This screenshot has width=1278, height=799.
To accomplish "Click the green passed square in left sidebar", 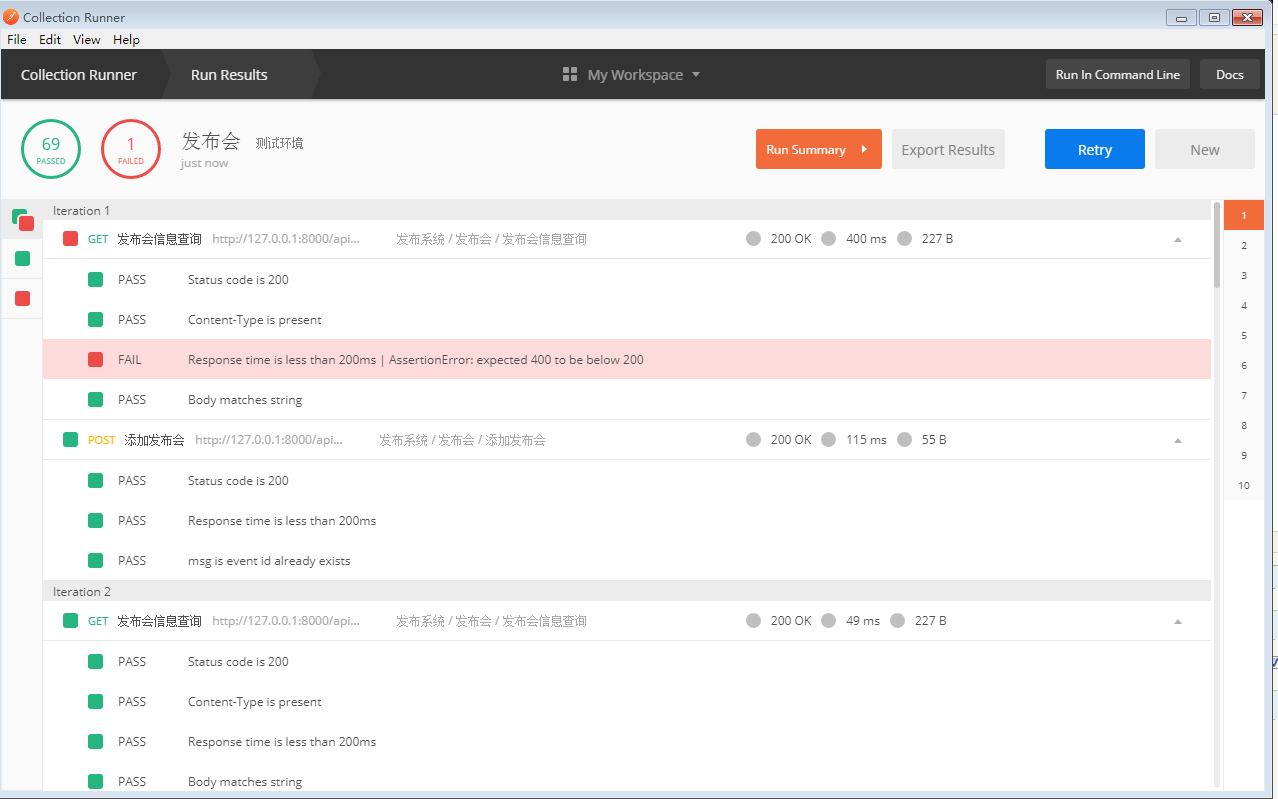I will 21,258.
